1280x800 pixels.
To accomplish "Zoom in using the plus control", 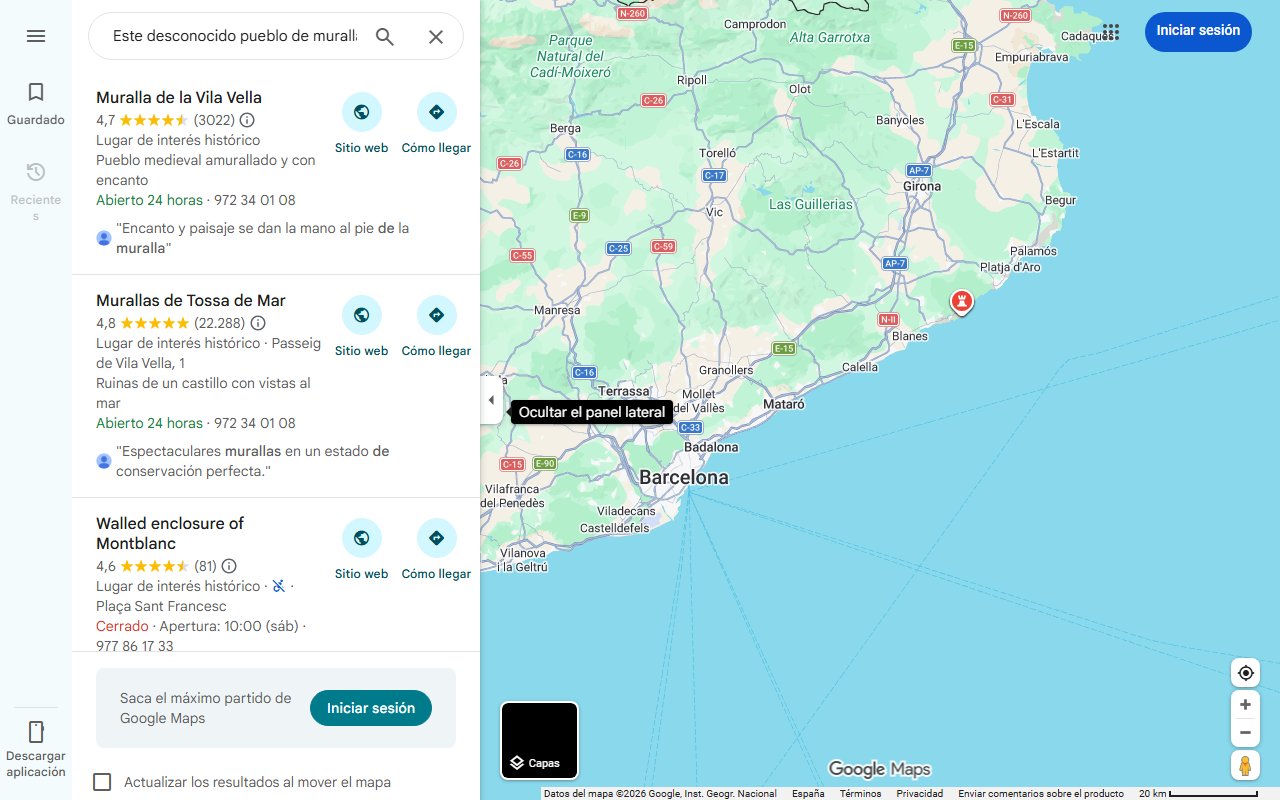I will [x=1245, y=704].
